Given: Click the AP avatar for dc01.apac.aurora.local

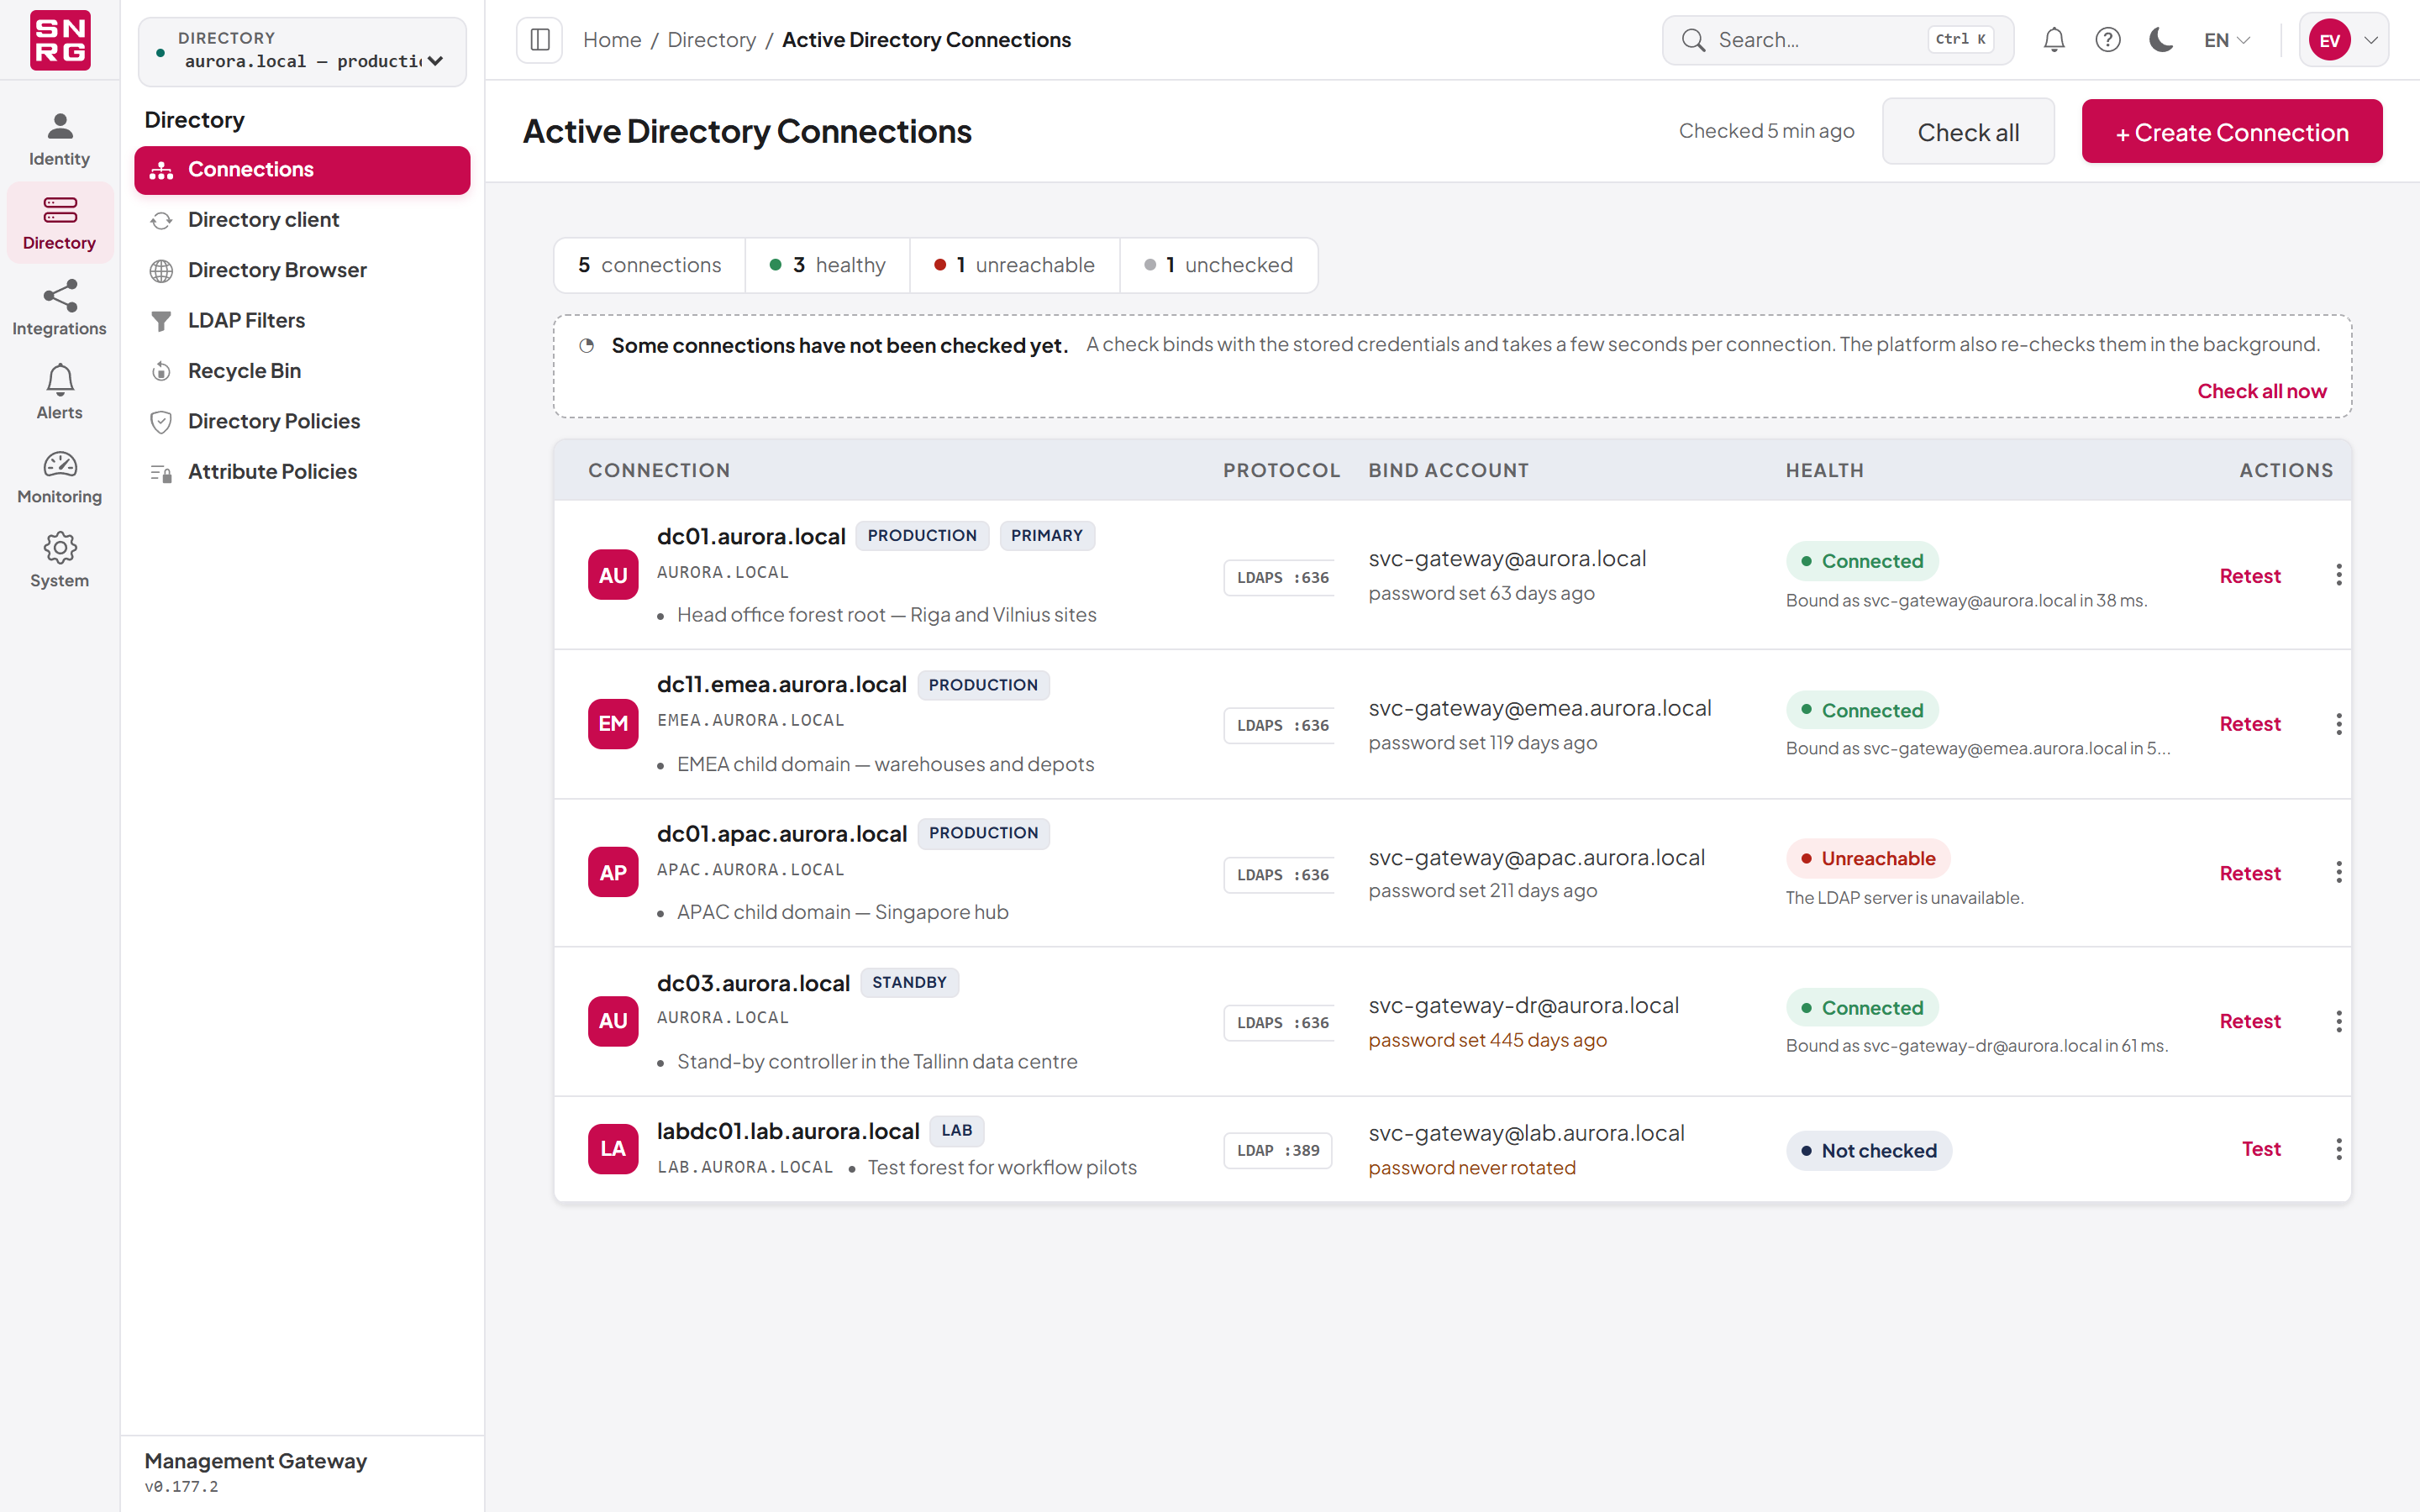Looking at the screenshot, I should [x=613, y=873].
